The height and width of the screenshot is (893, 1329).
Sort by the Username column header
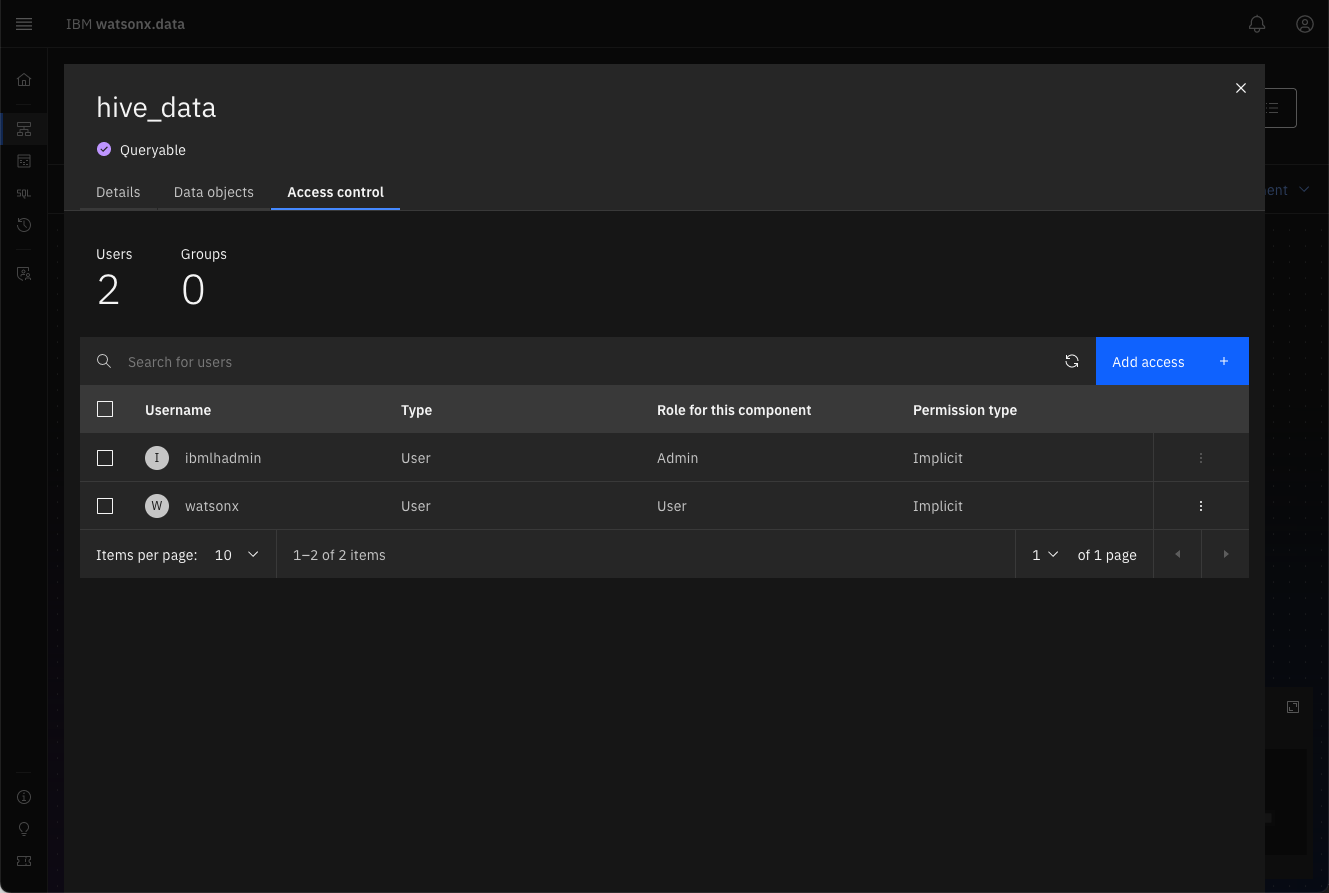178,410
